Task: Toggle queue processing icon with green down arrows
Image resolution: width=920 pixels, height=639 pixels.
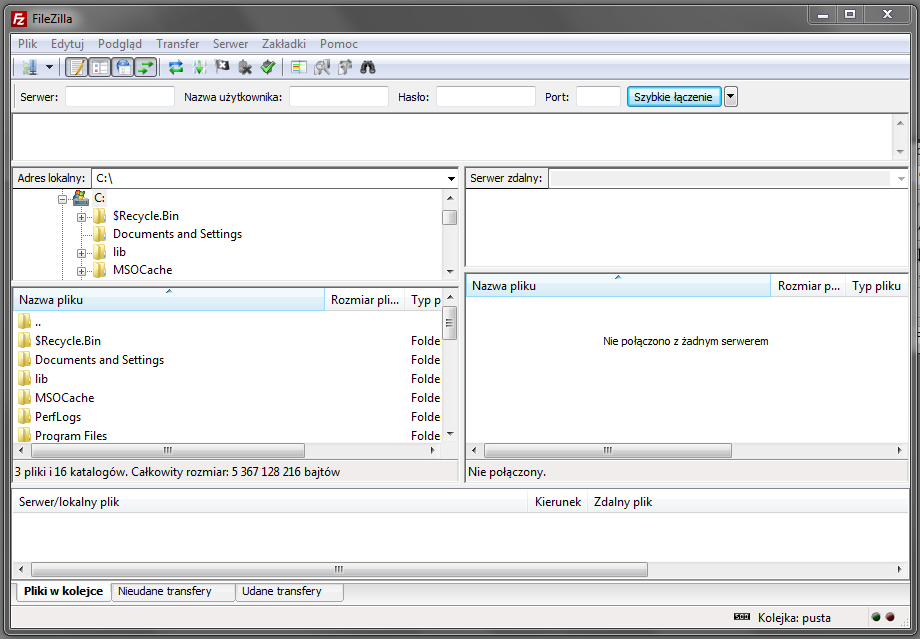Action: (199, 67)
